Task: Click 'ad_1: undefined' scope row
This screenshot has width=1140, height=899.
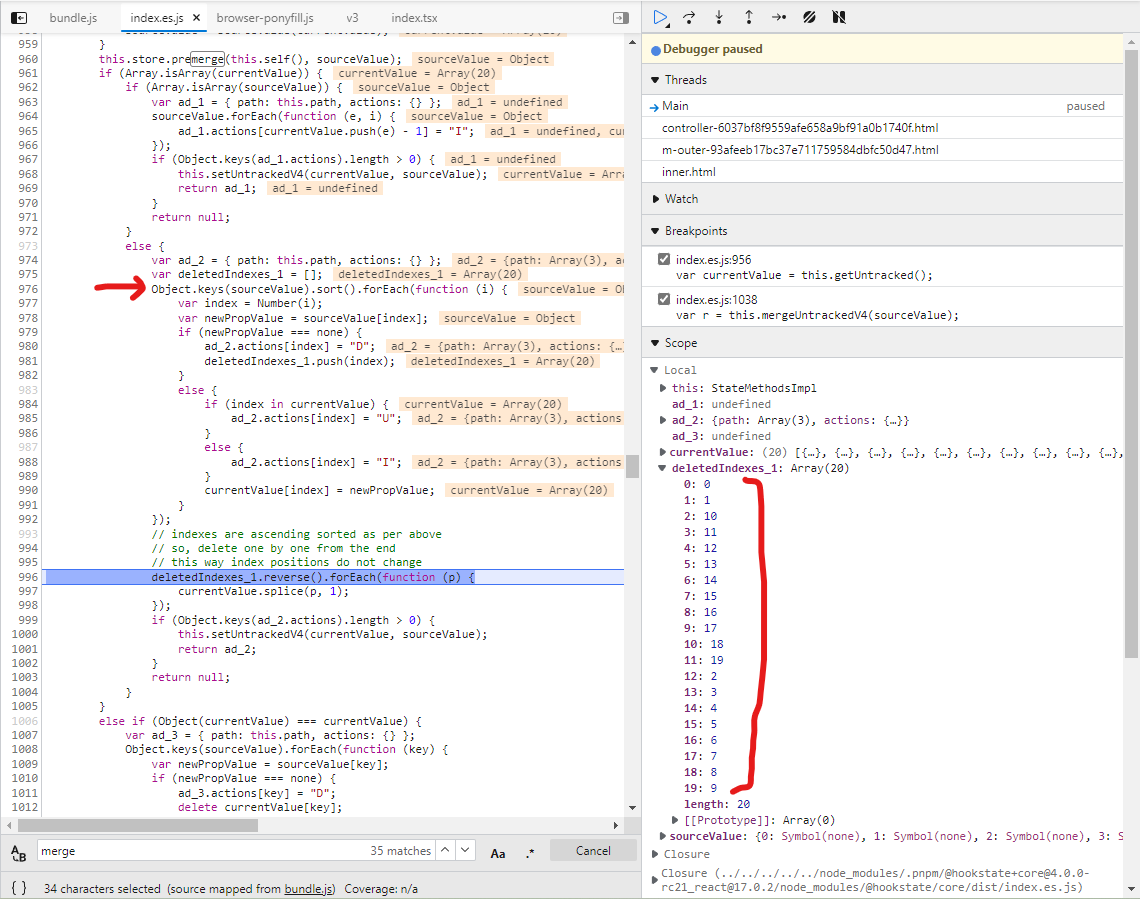Action: tap(721, 404)
